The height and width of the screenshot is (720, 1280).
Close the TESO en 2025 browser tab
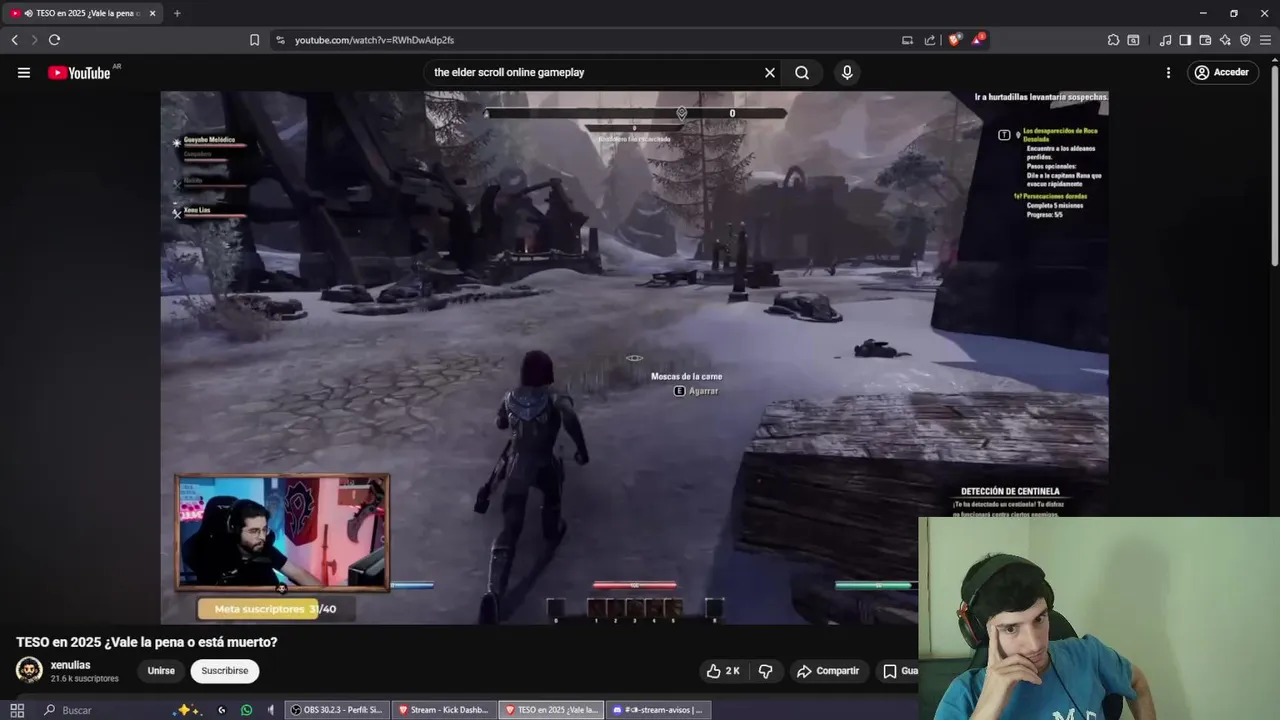click(x=152, y=13)
